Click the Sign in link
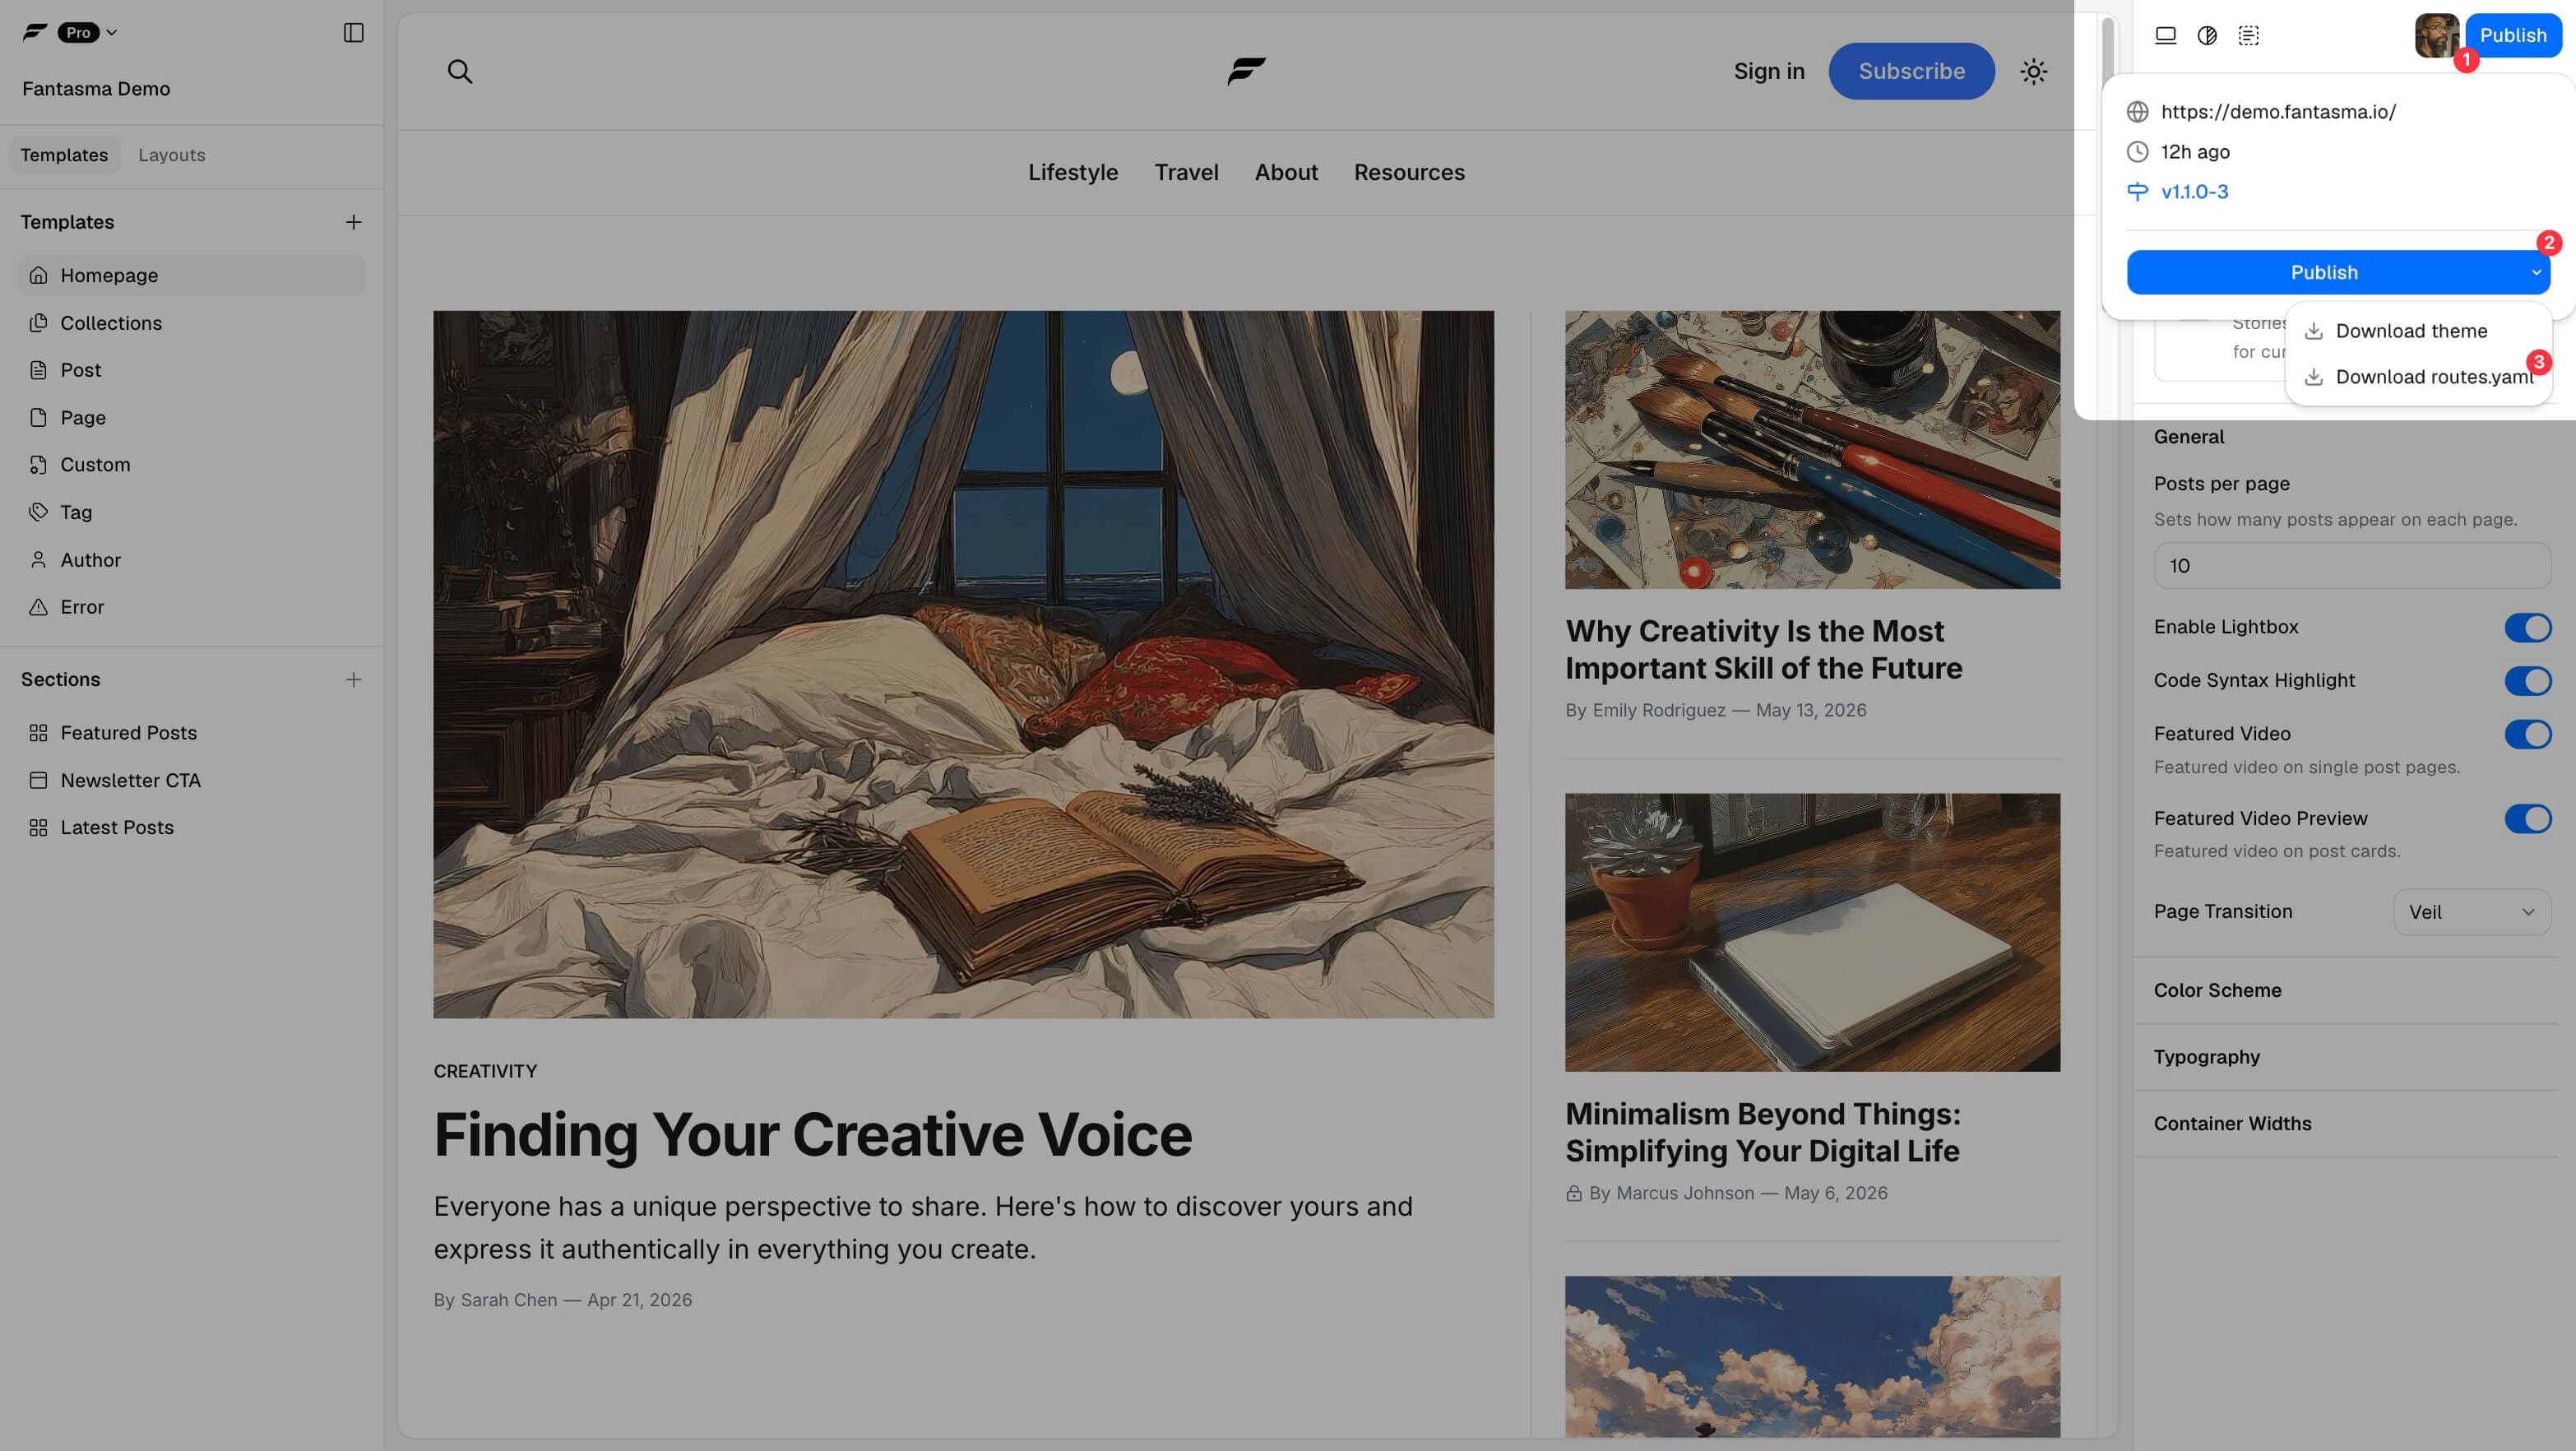 click(1768, 71)
